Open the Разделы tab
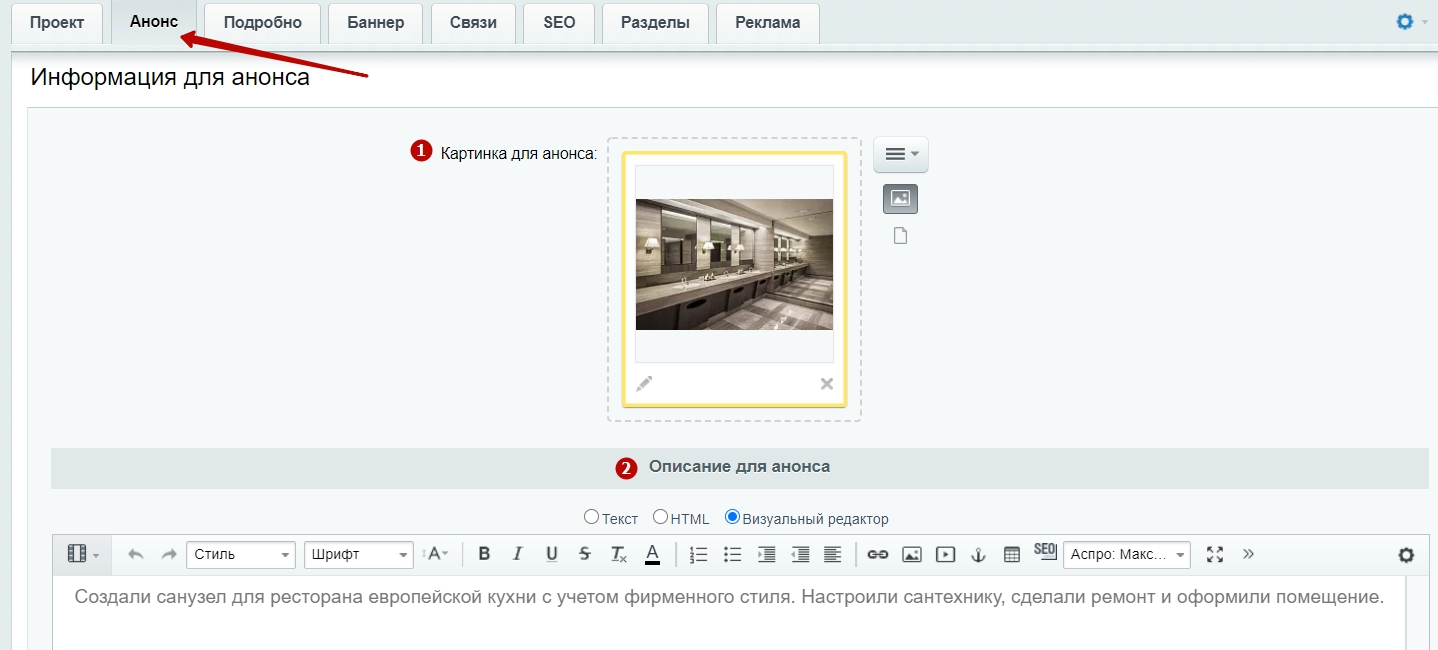Image resolution: width=1438 pixels, height=650 pixels. pos(655,23)
